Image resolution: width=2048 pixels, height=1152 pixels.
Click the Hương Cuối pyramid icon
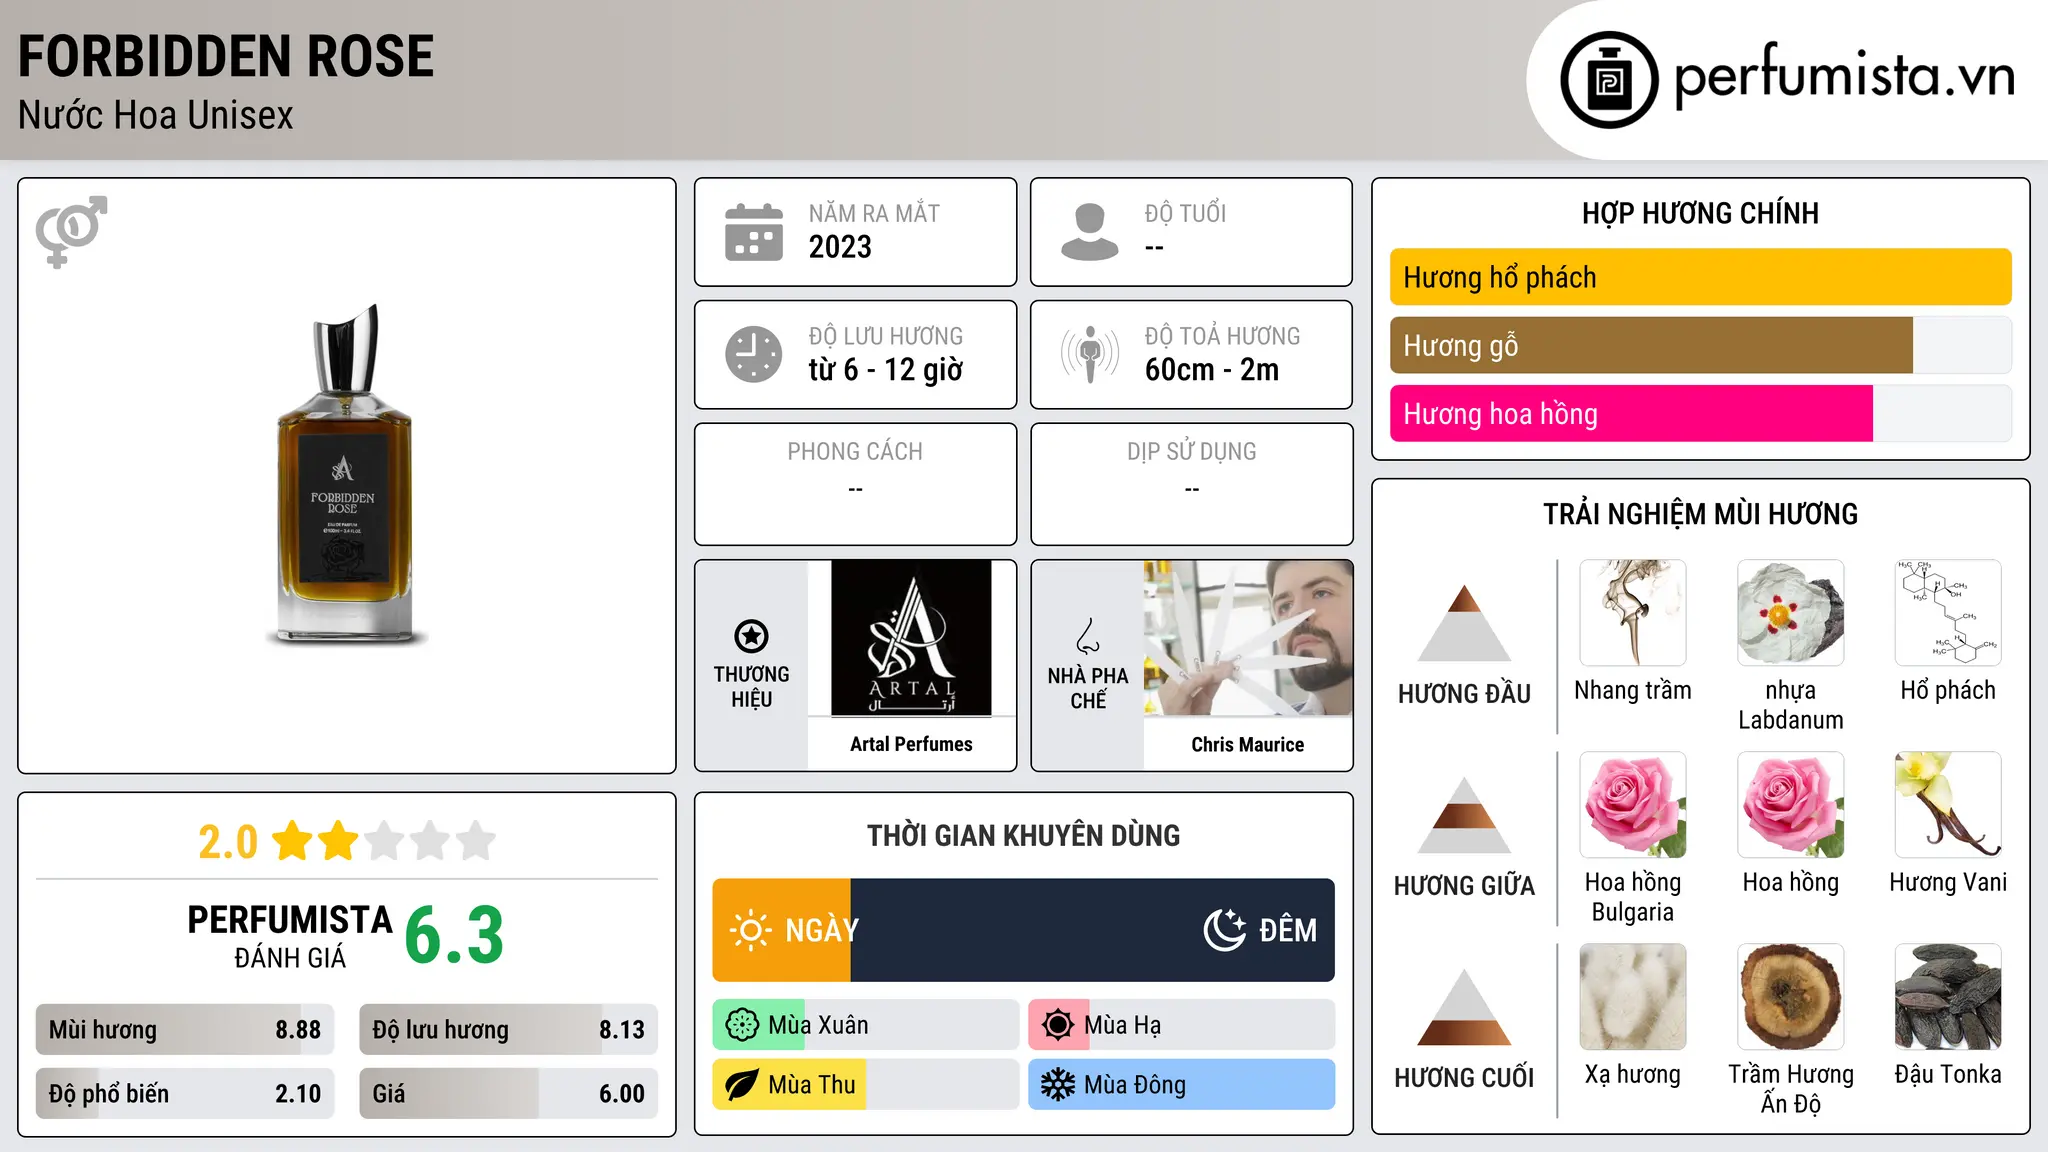point(1465,1007)
